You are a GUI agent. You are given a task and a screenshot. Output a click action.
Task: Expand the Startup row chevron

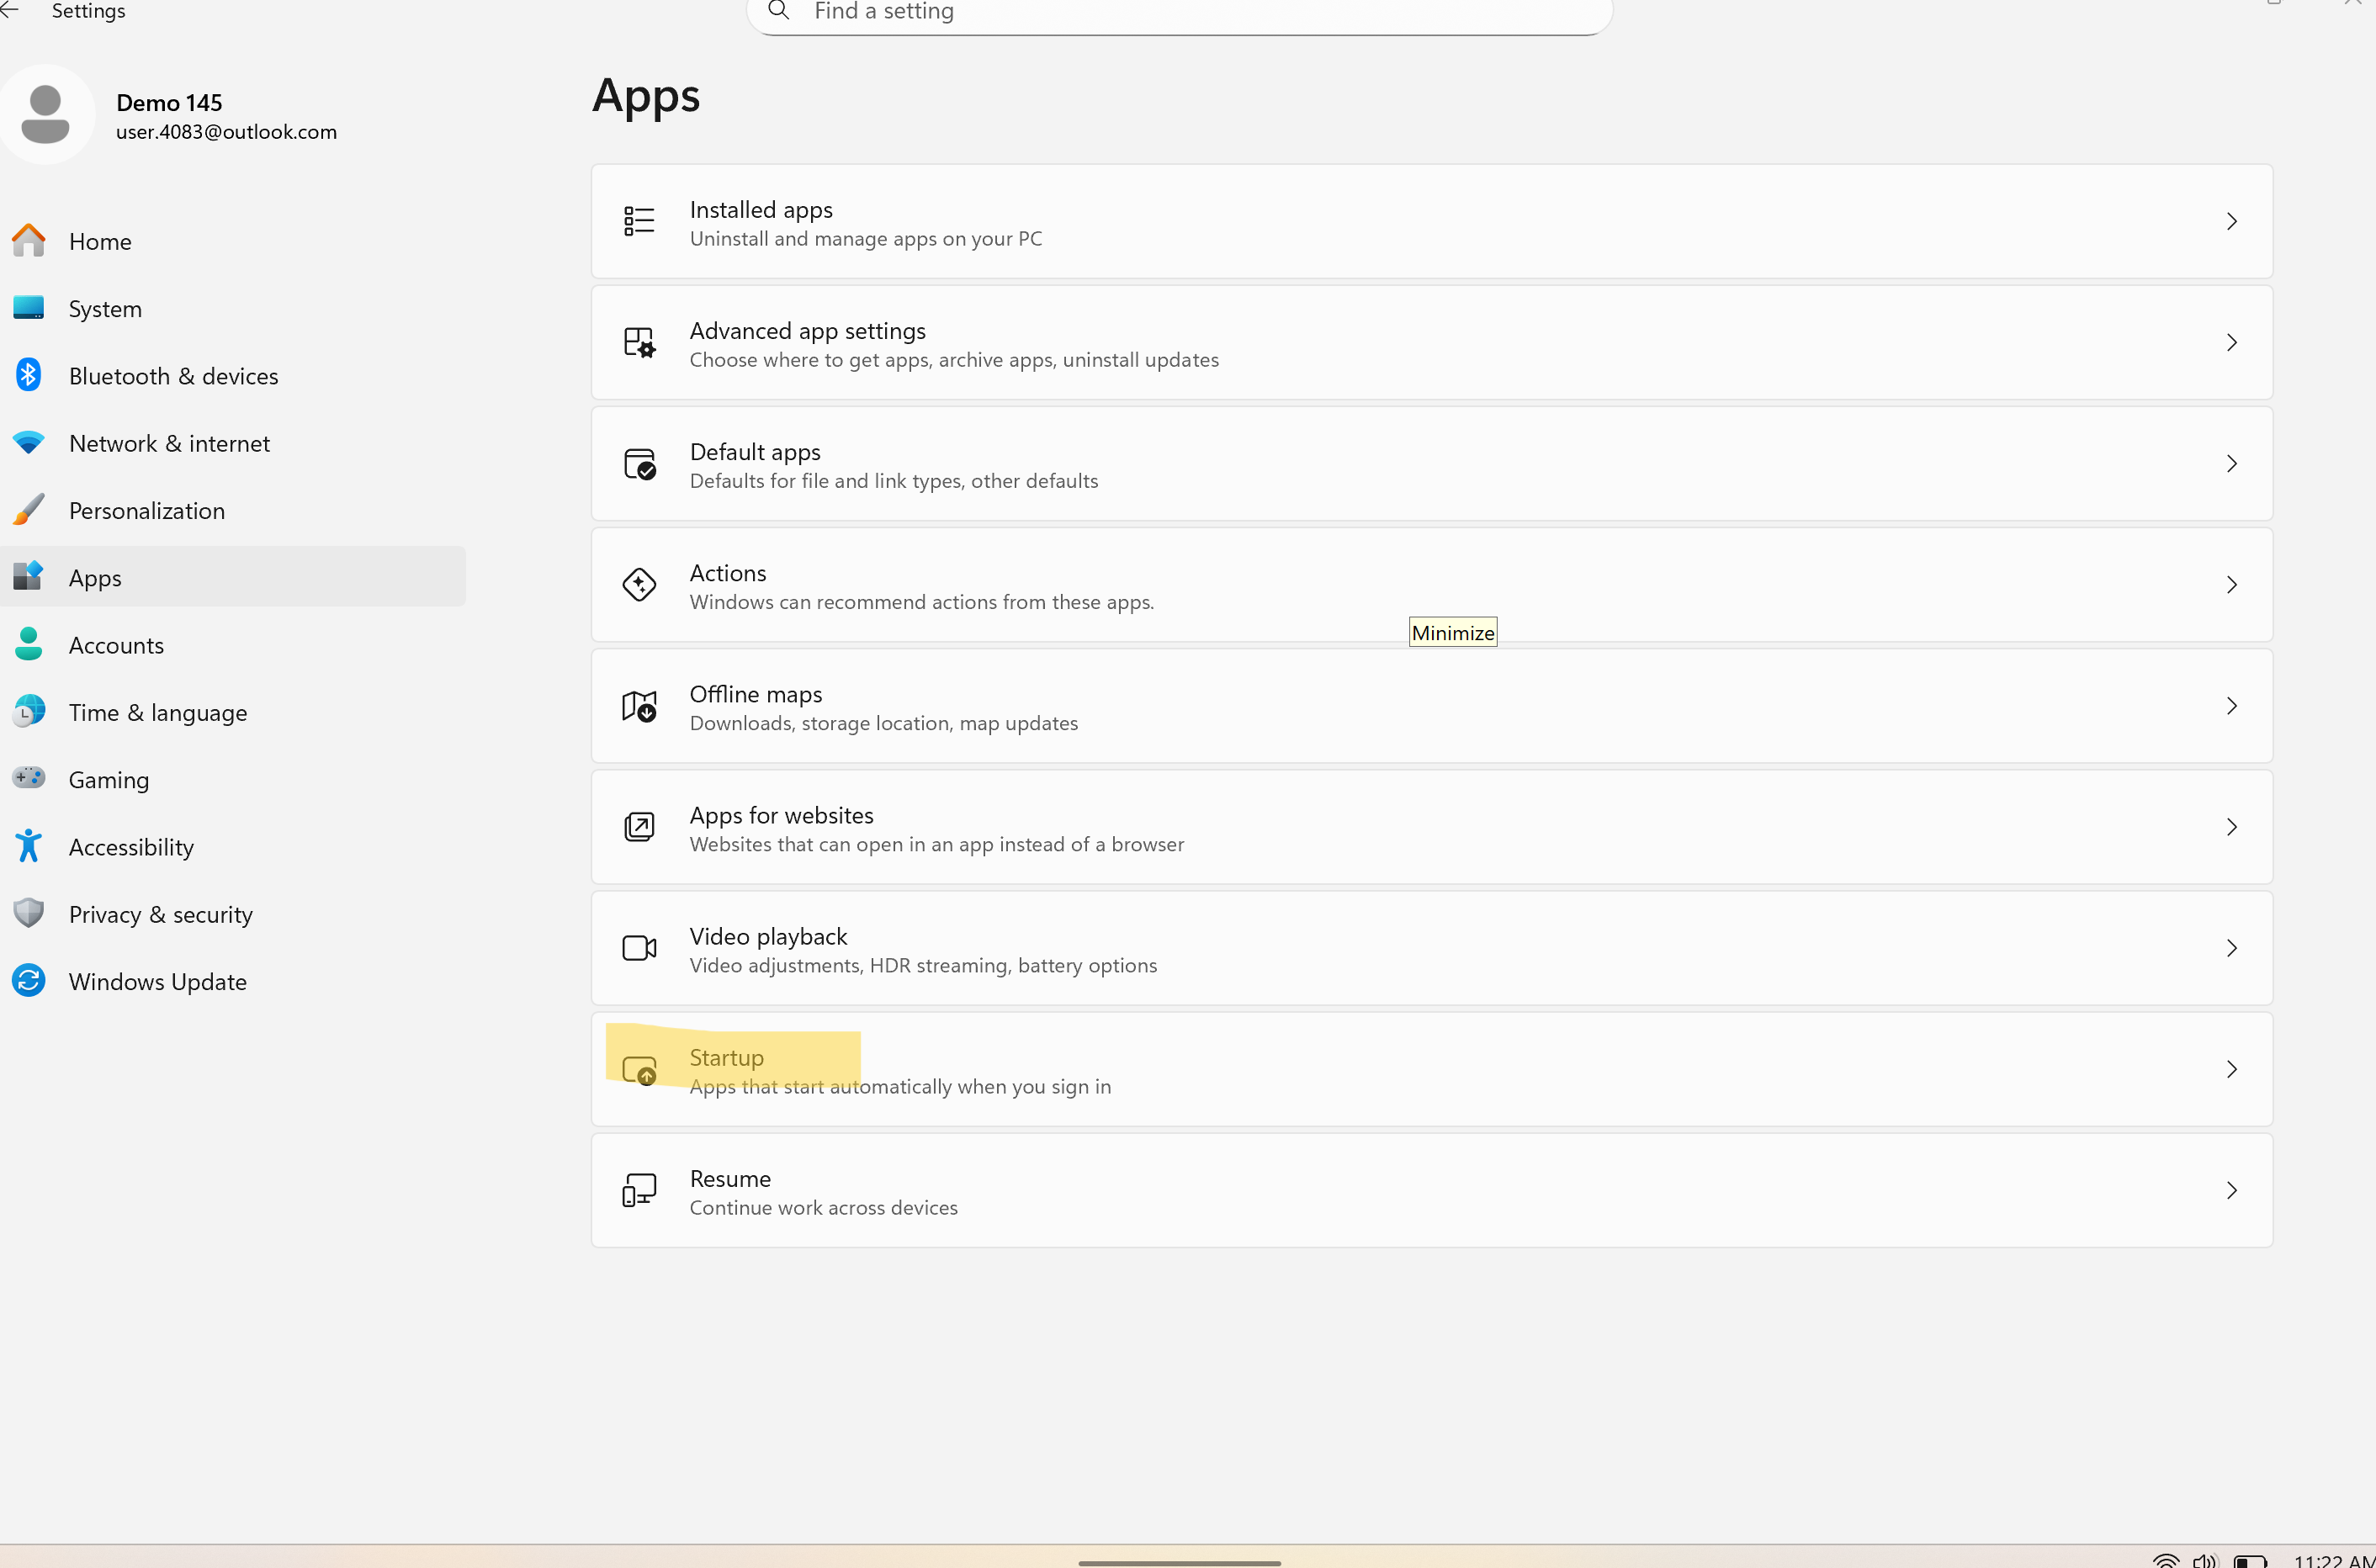pyautogui.click(x=2231, y=1069)
